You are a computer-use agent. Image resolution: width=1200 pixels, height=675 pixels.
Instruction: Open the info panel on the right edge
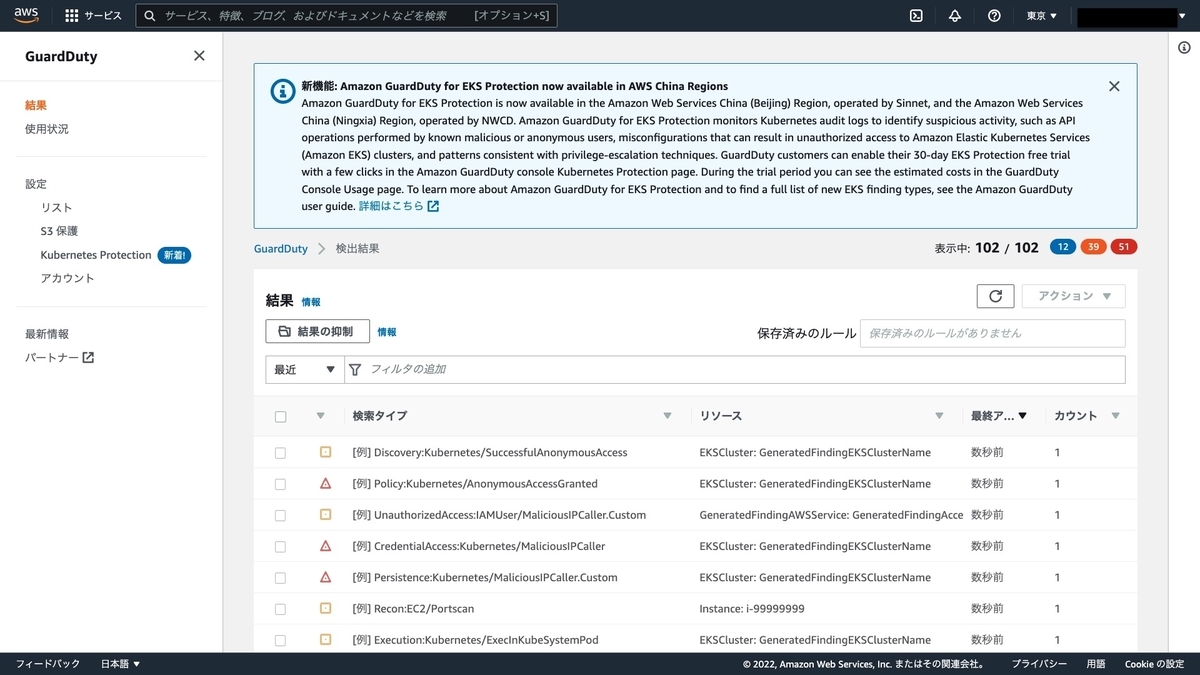pyautogui.click(x=1184, y=47)
